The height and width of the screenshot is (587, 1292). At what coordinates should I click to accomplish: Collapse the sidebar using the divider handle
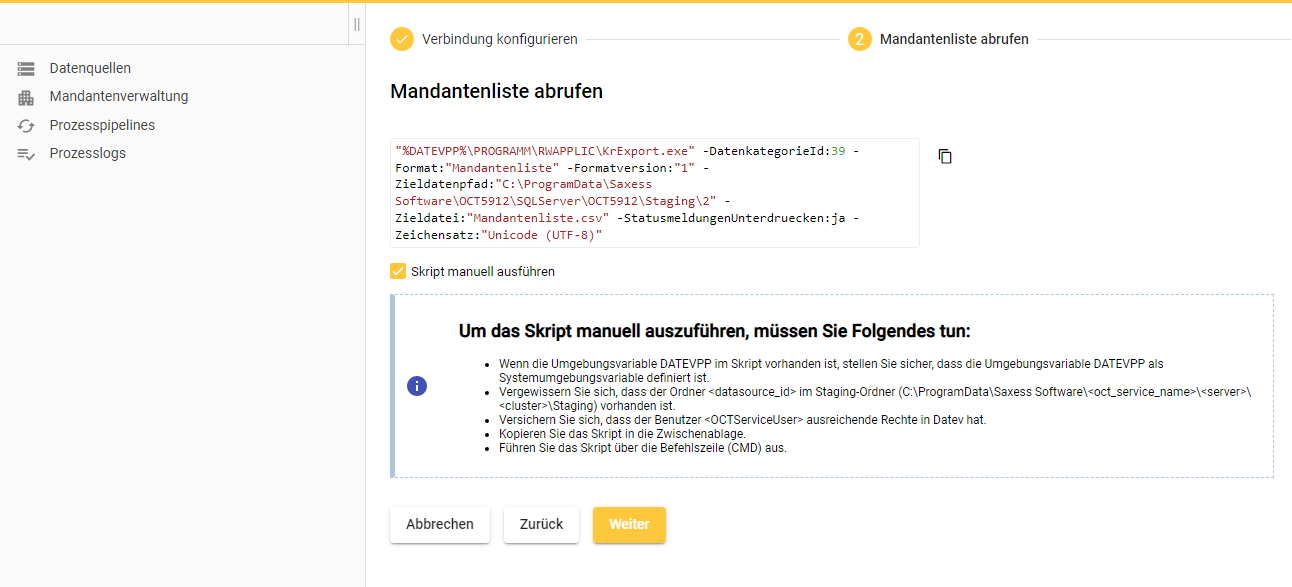(356, 24)
